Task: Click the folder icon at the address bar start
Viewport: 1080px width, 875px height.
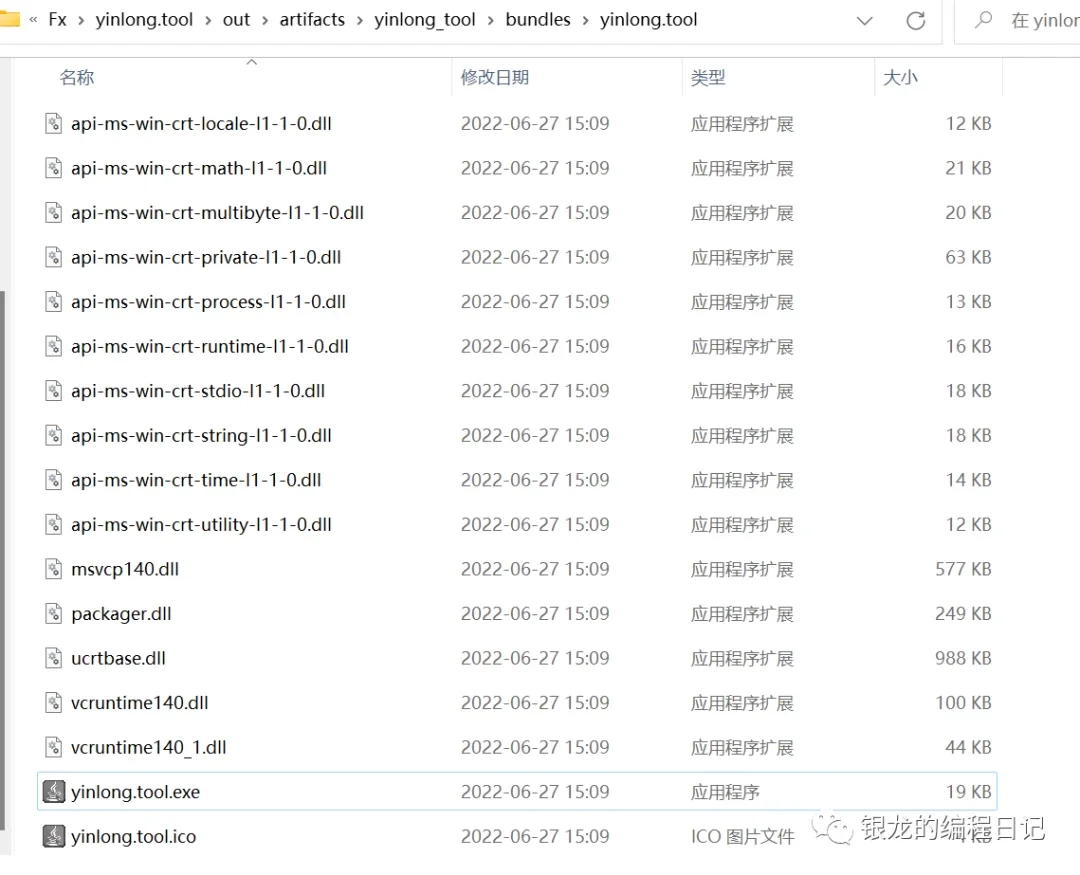Action: point(10,18)
